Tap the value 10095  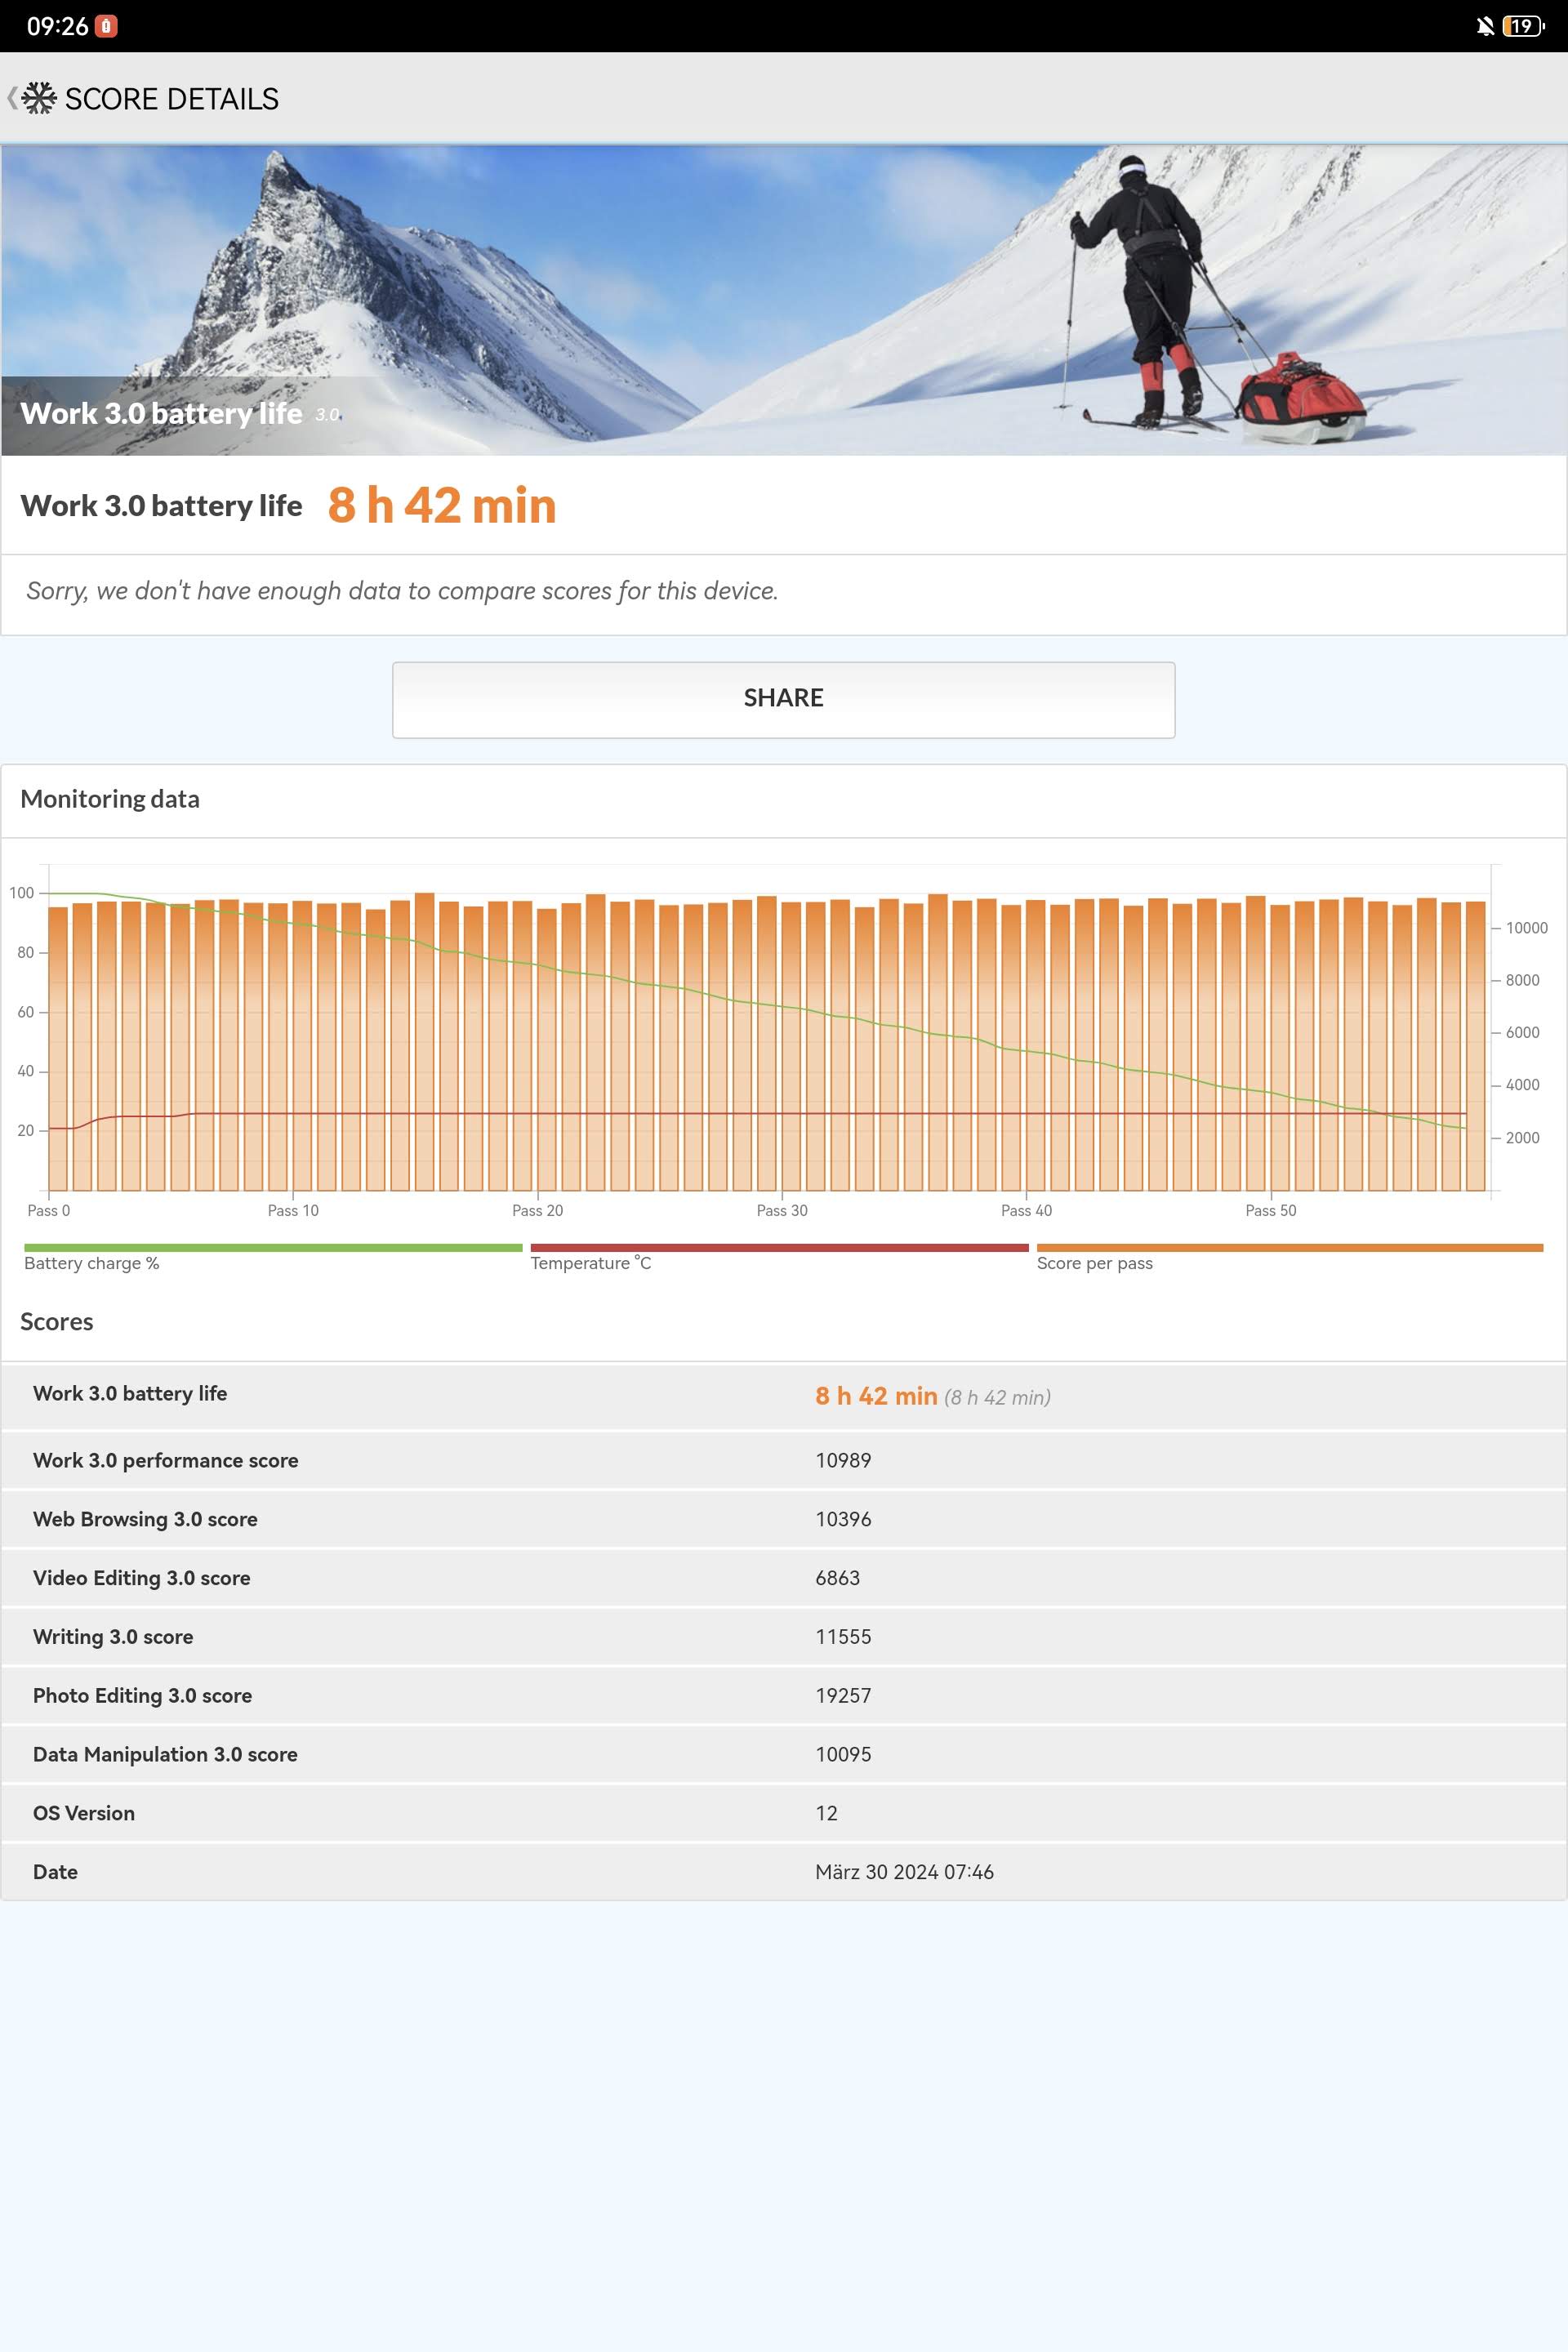click(843, 1754)
